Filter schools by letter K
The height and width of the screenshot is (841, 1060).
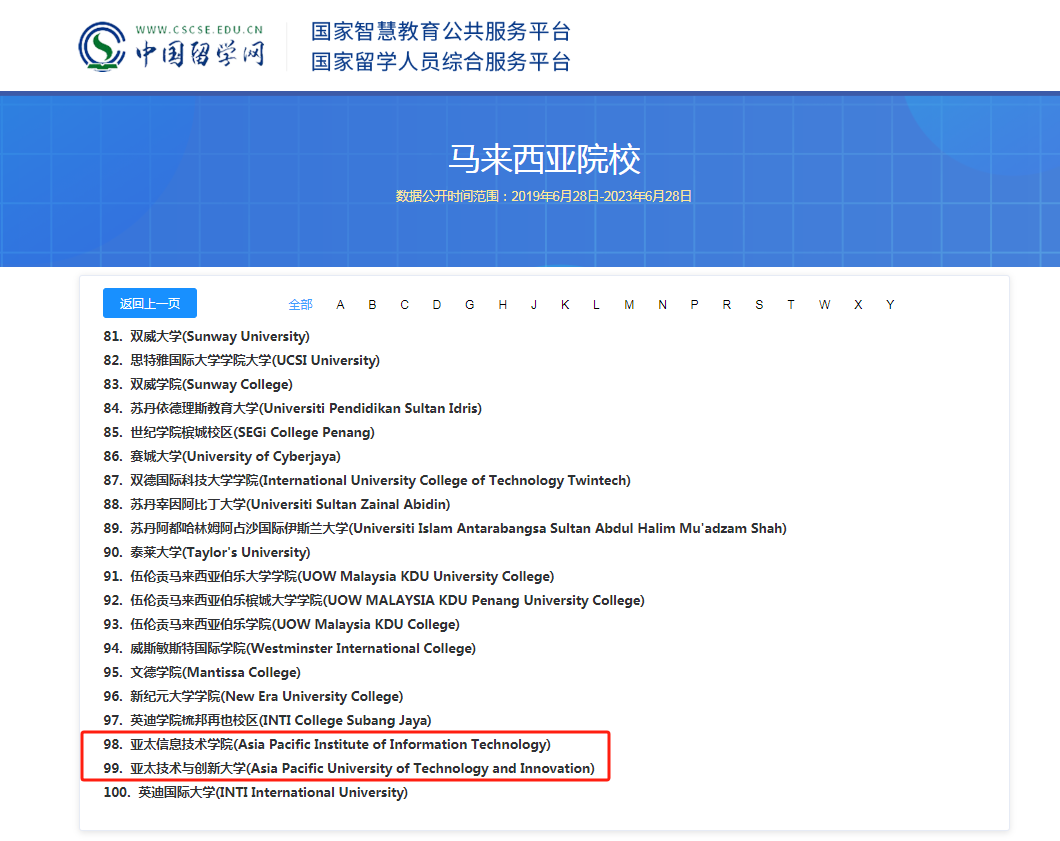(564, 305)
